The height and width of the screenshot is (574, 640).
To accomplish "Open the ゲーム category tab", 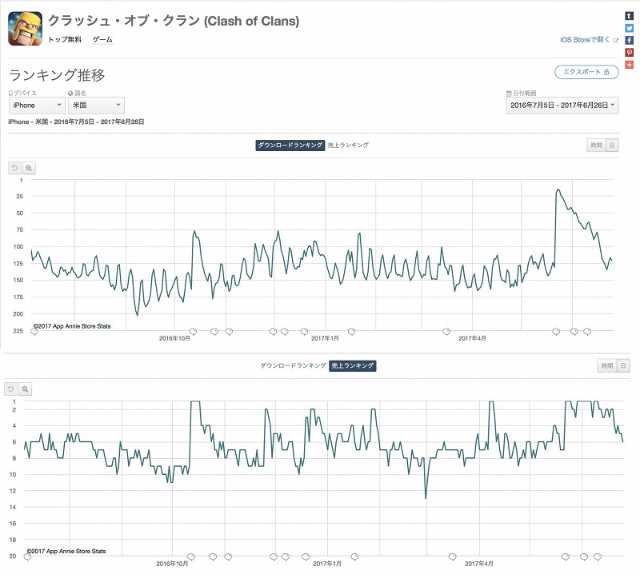I will coord(103,39).
